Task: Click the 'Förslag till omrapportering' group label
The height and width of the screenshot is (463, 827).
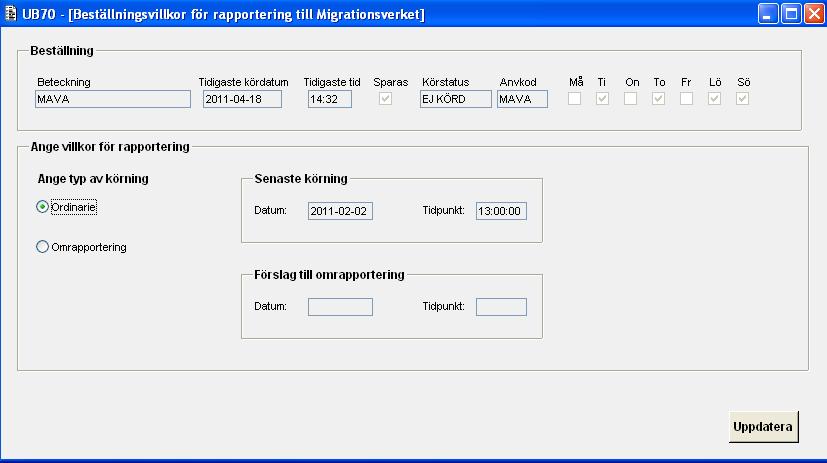Action: tap(329, 275)
